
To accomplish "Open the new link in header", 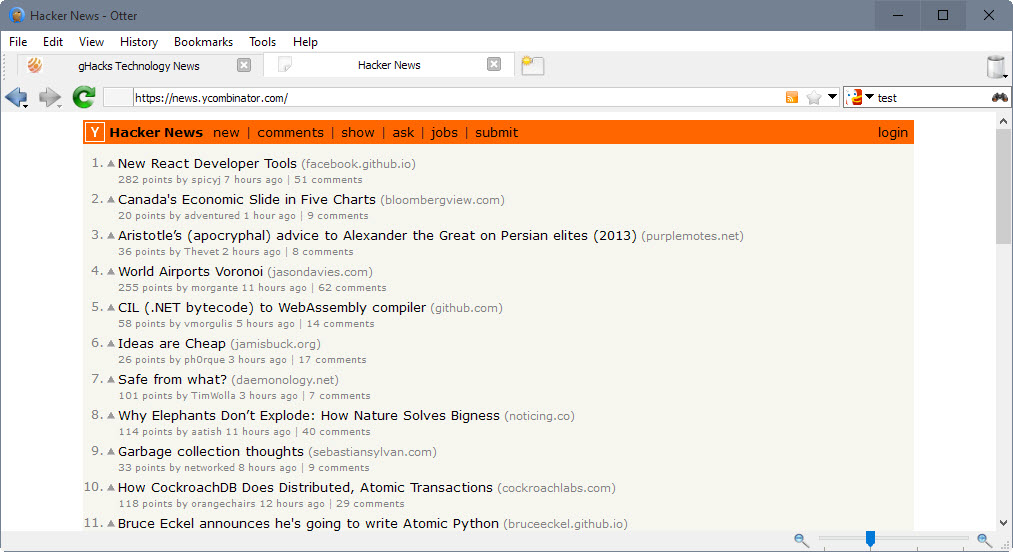I will 226,133.
